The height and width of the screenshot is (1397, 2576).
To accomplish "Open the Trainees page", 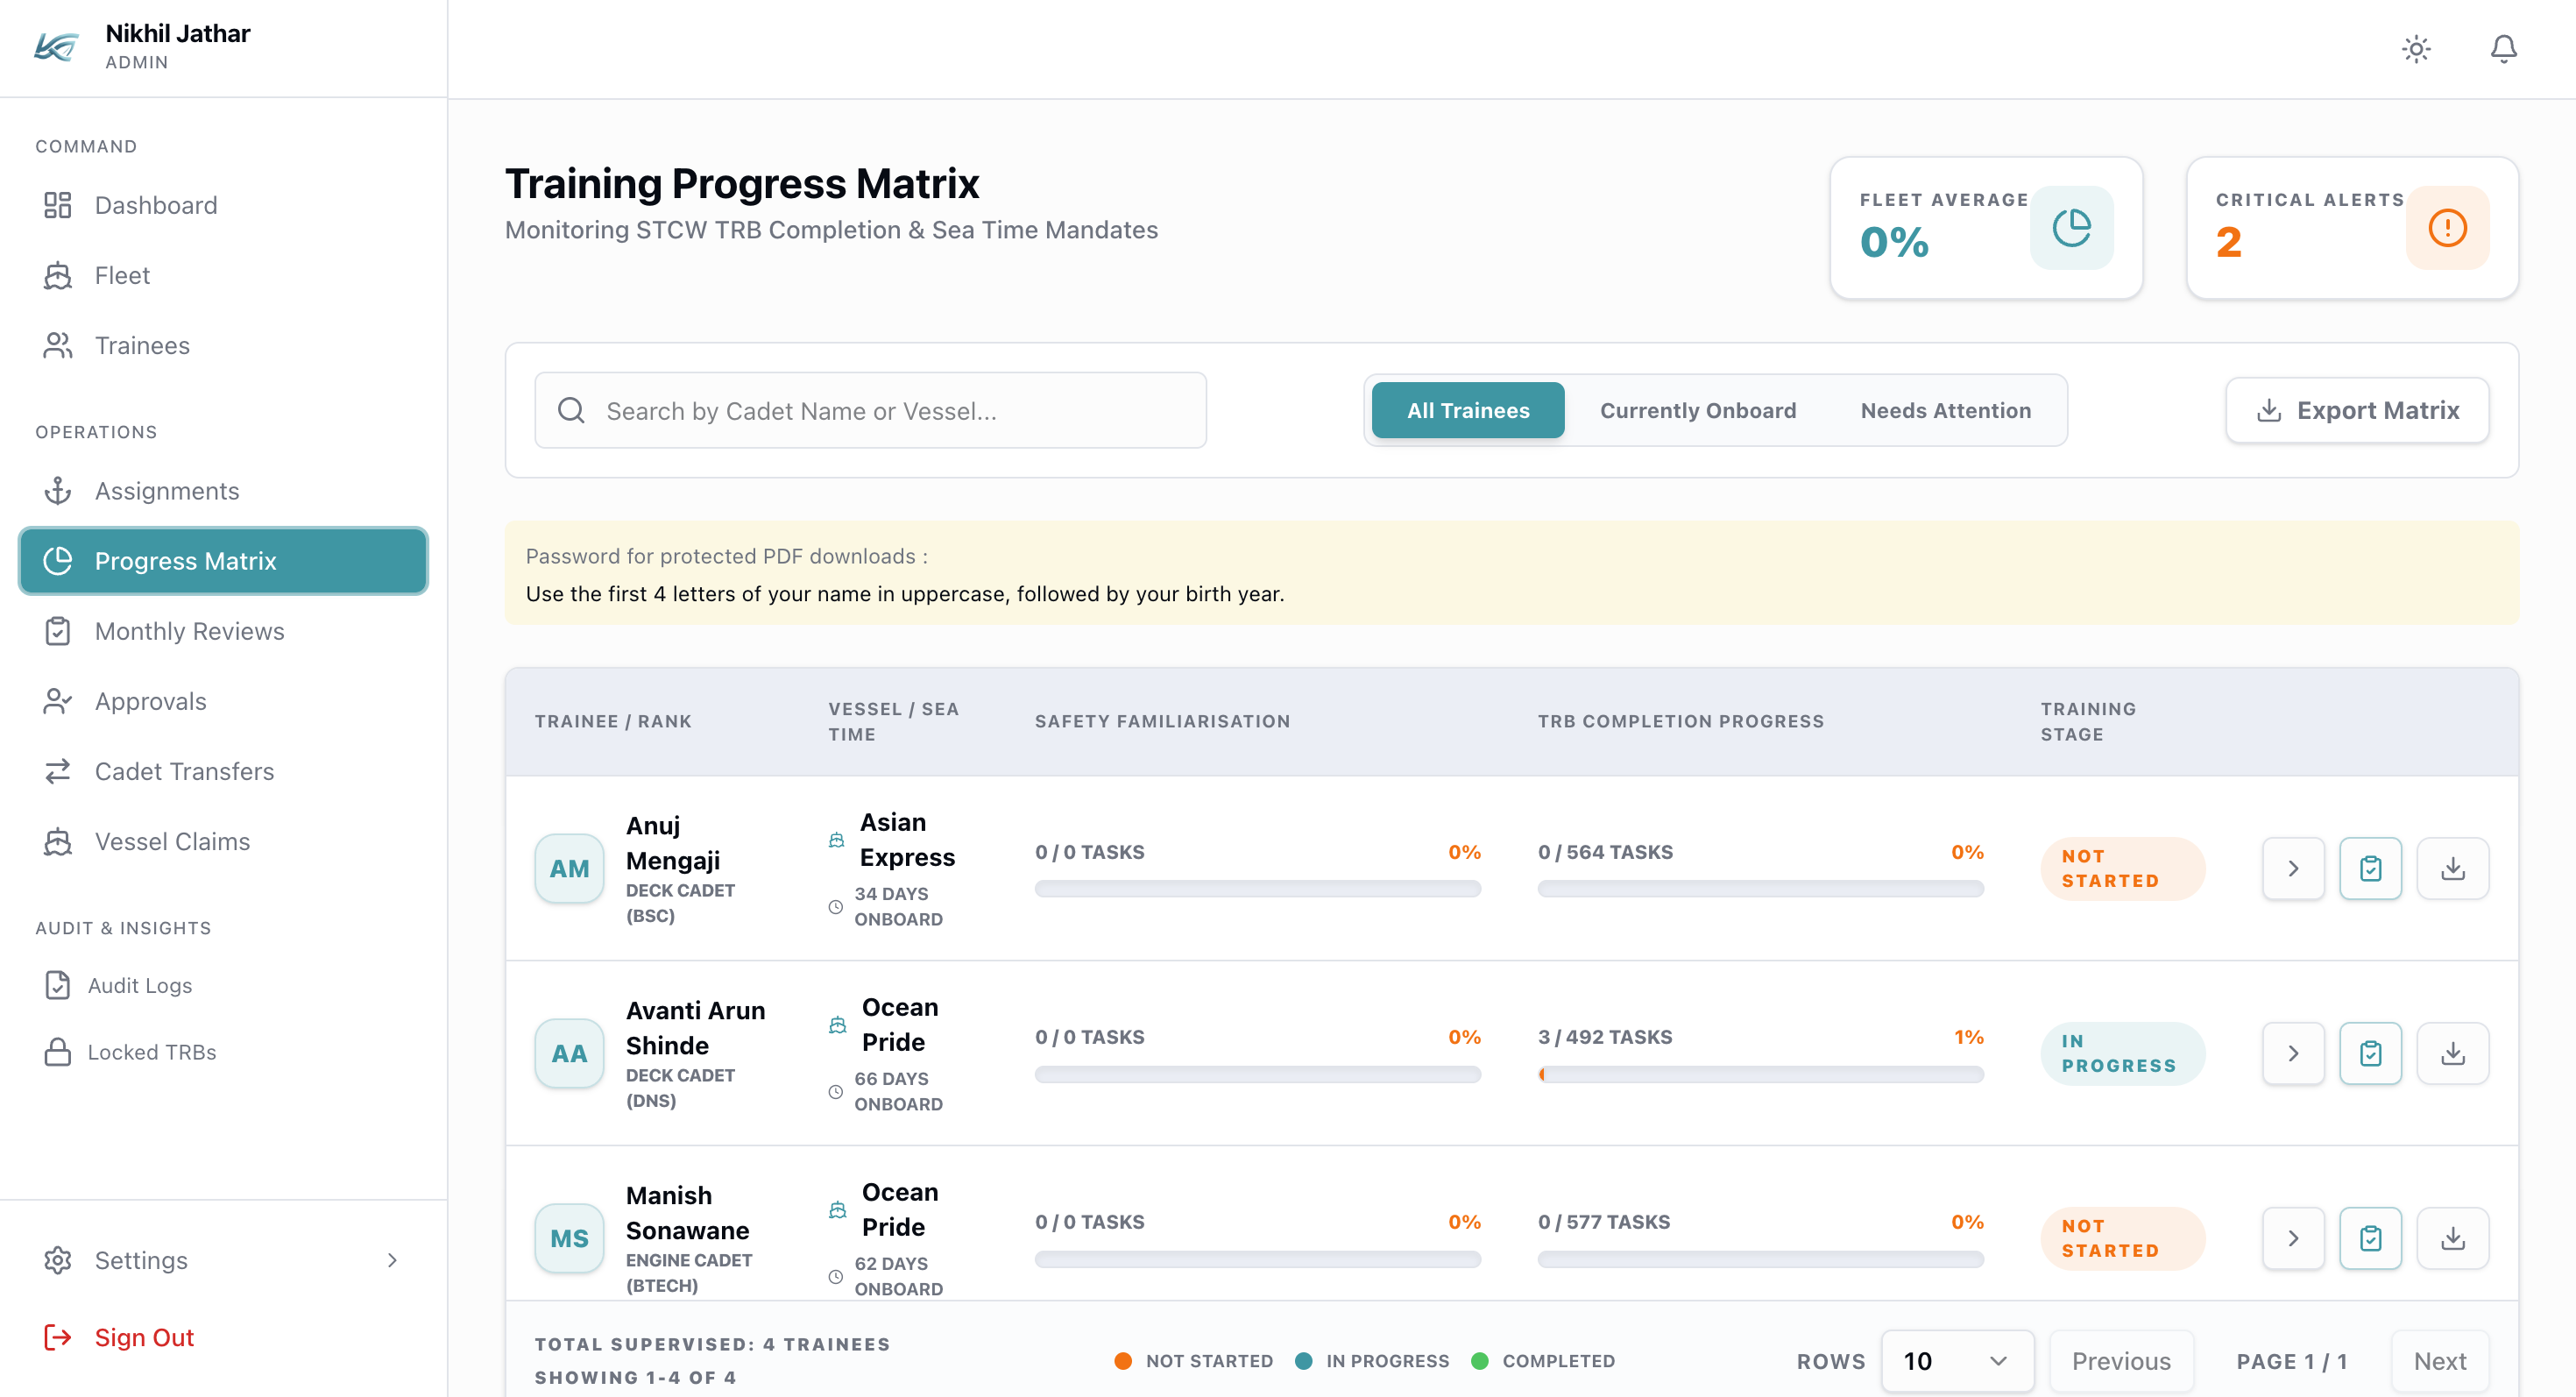I will click(x=223, y=345).
